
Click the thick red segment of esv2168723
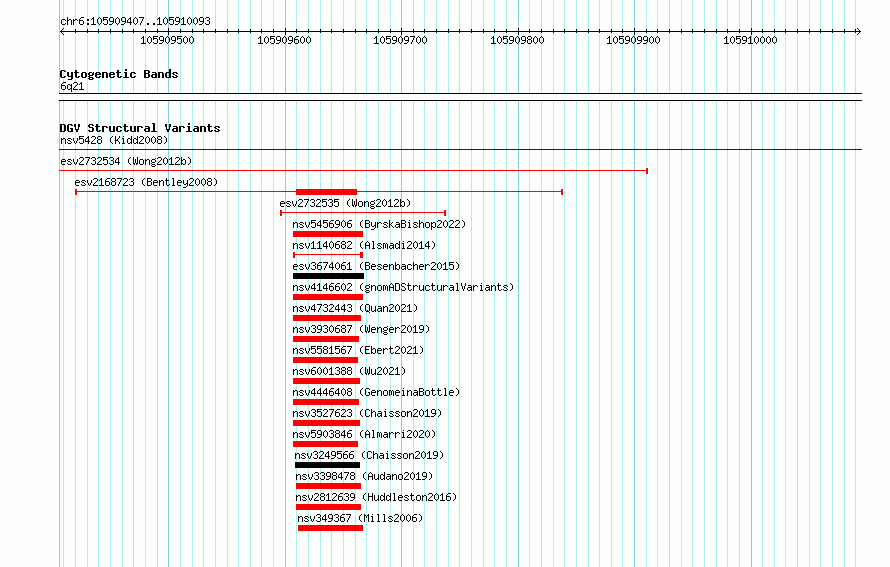point(326,192)
